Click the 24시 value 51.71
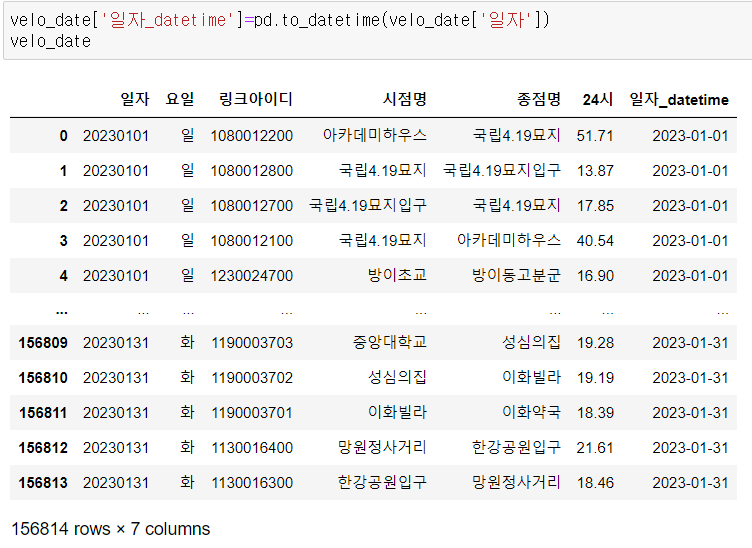Image resolution: width=752 pixels, height=548 pixels. (595, 136)
